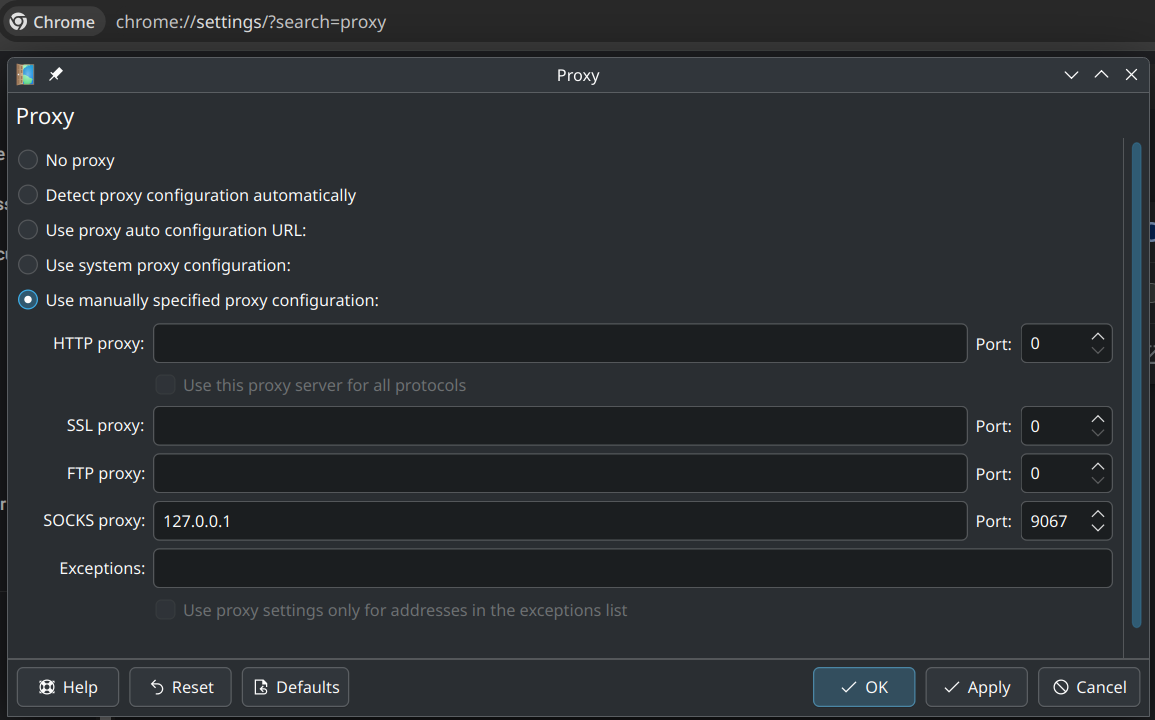Focus the FTP proxy address field

(560, 473)
